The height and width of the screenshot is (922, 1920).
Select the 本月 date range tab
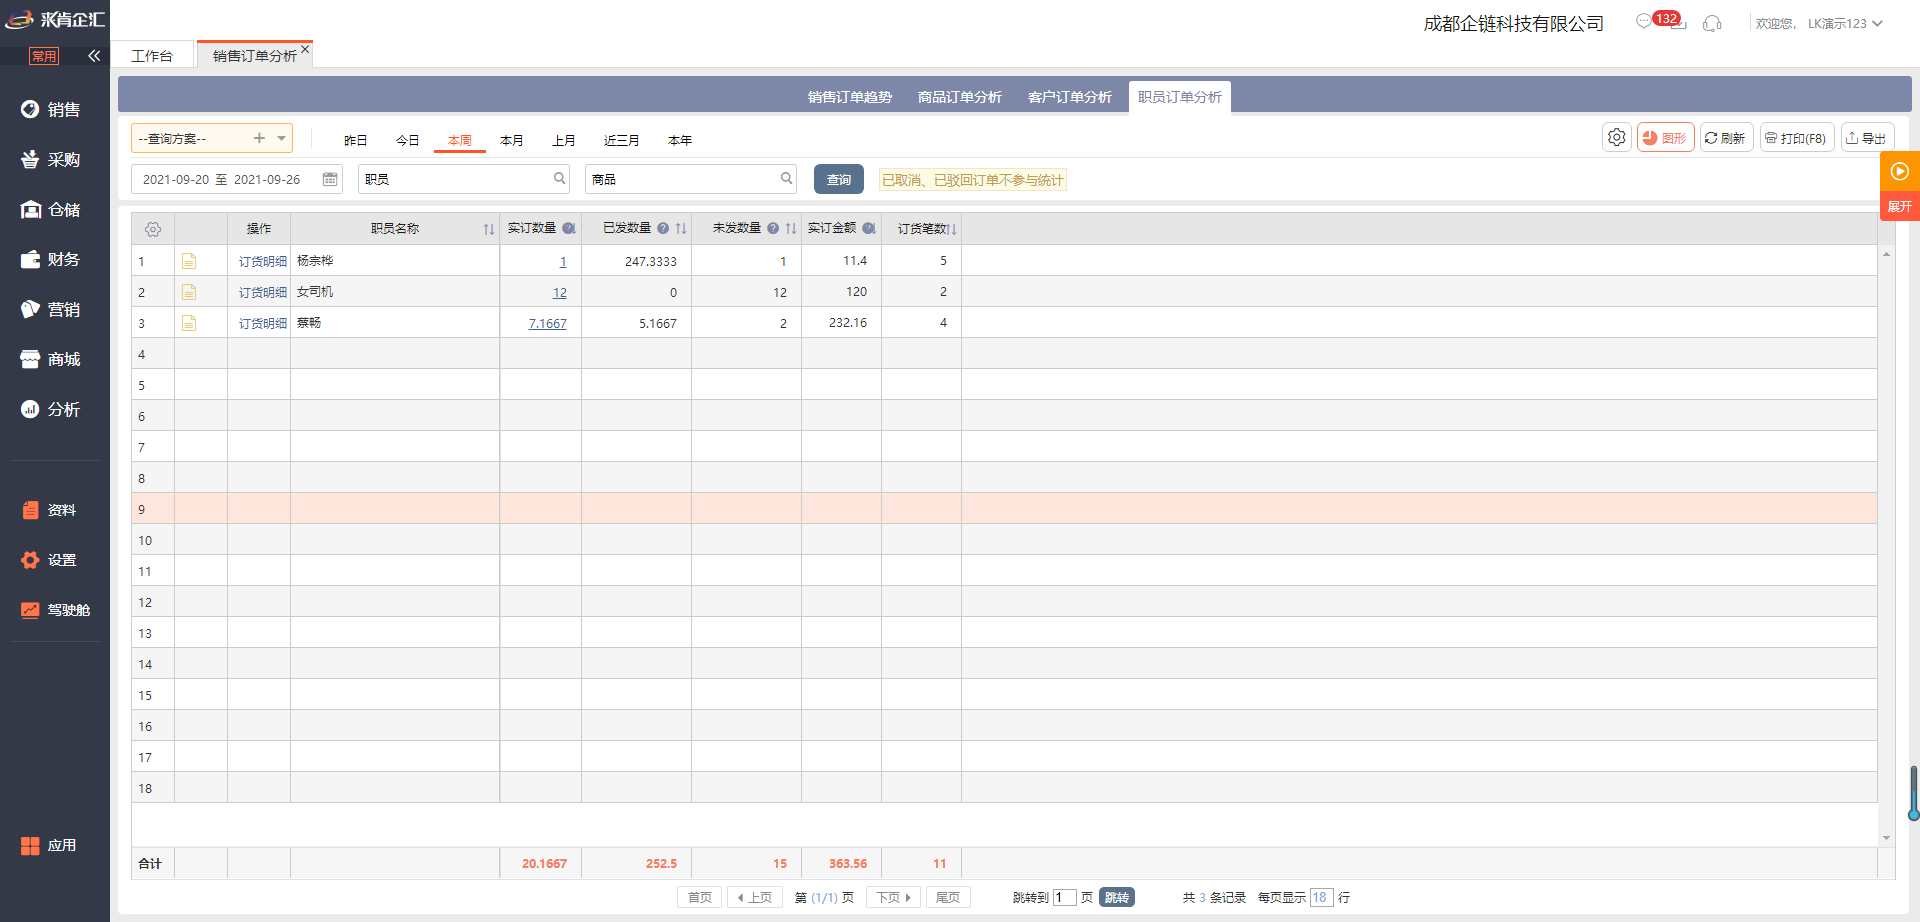click(x=512, y=140)
